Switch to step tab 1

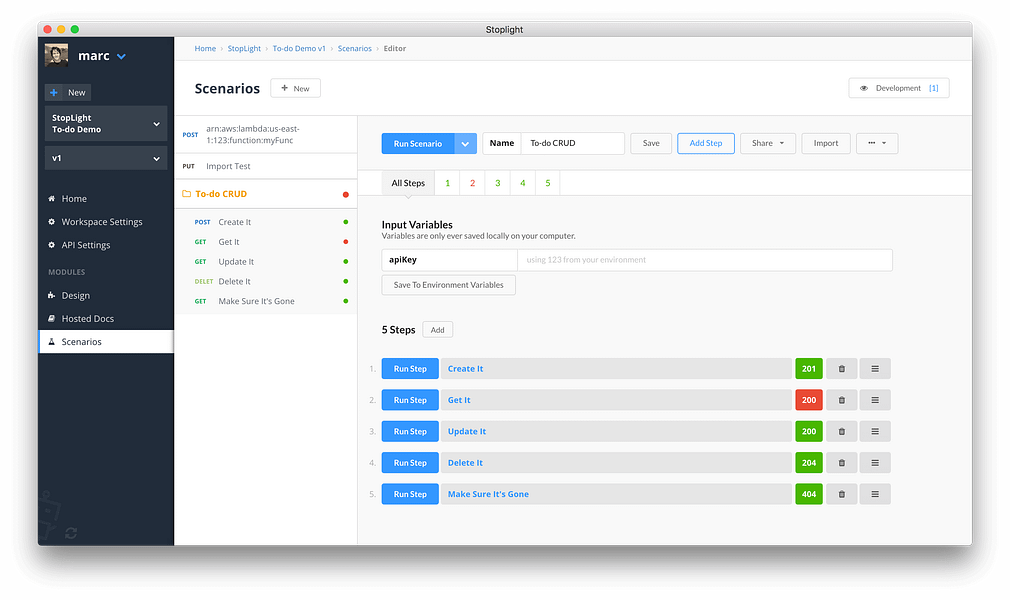[x=448, y=183]
